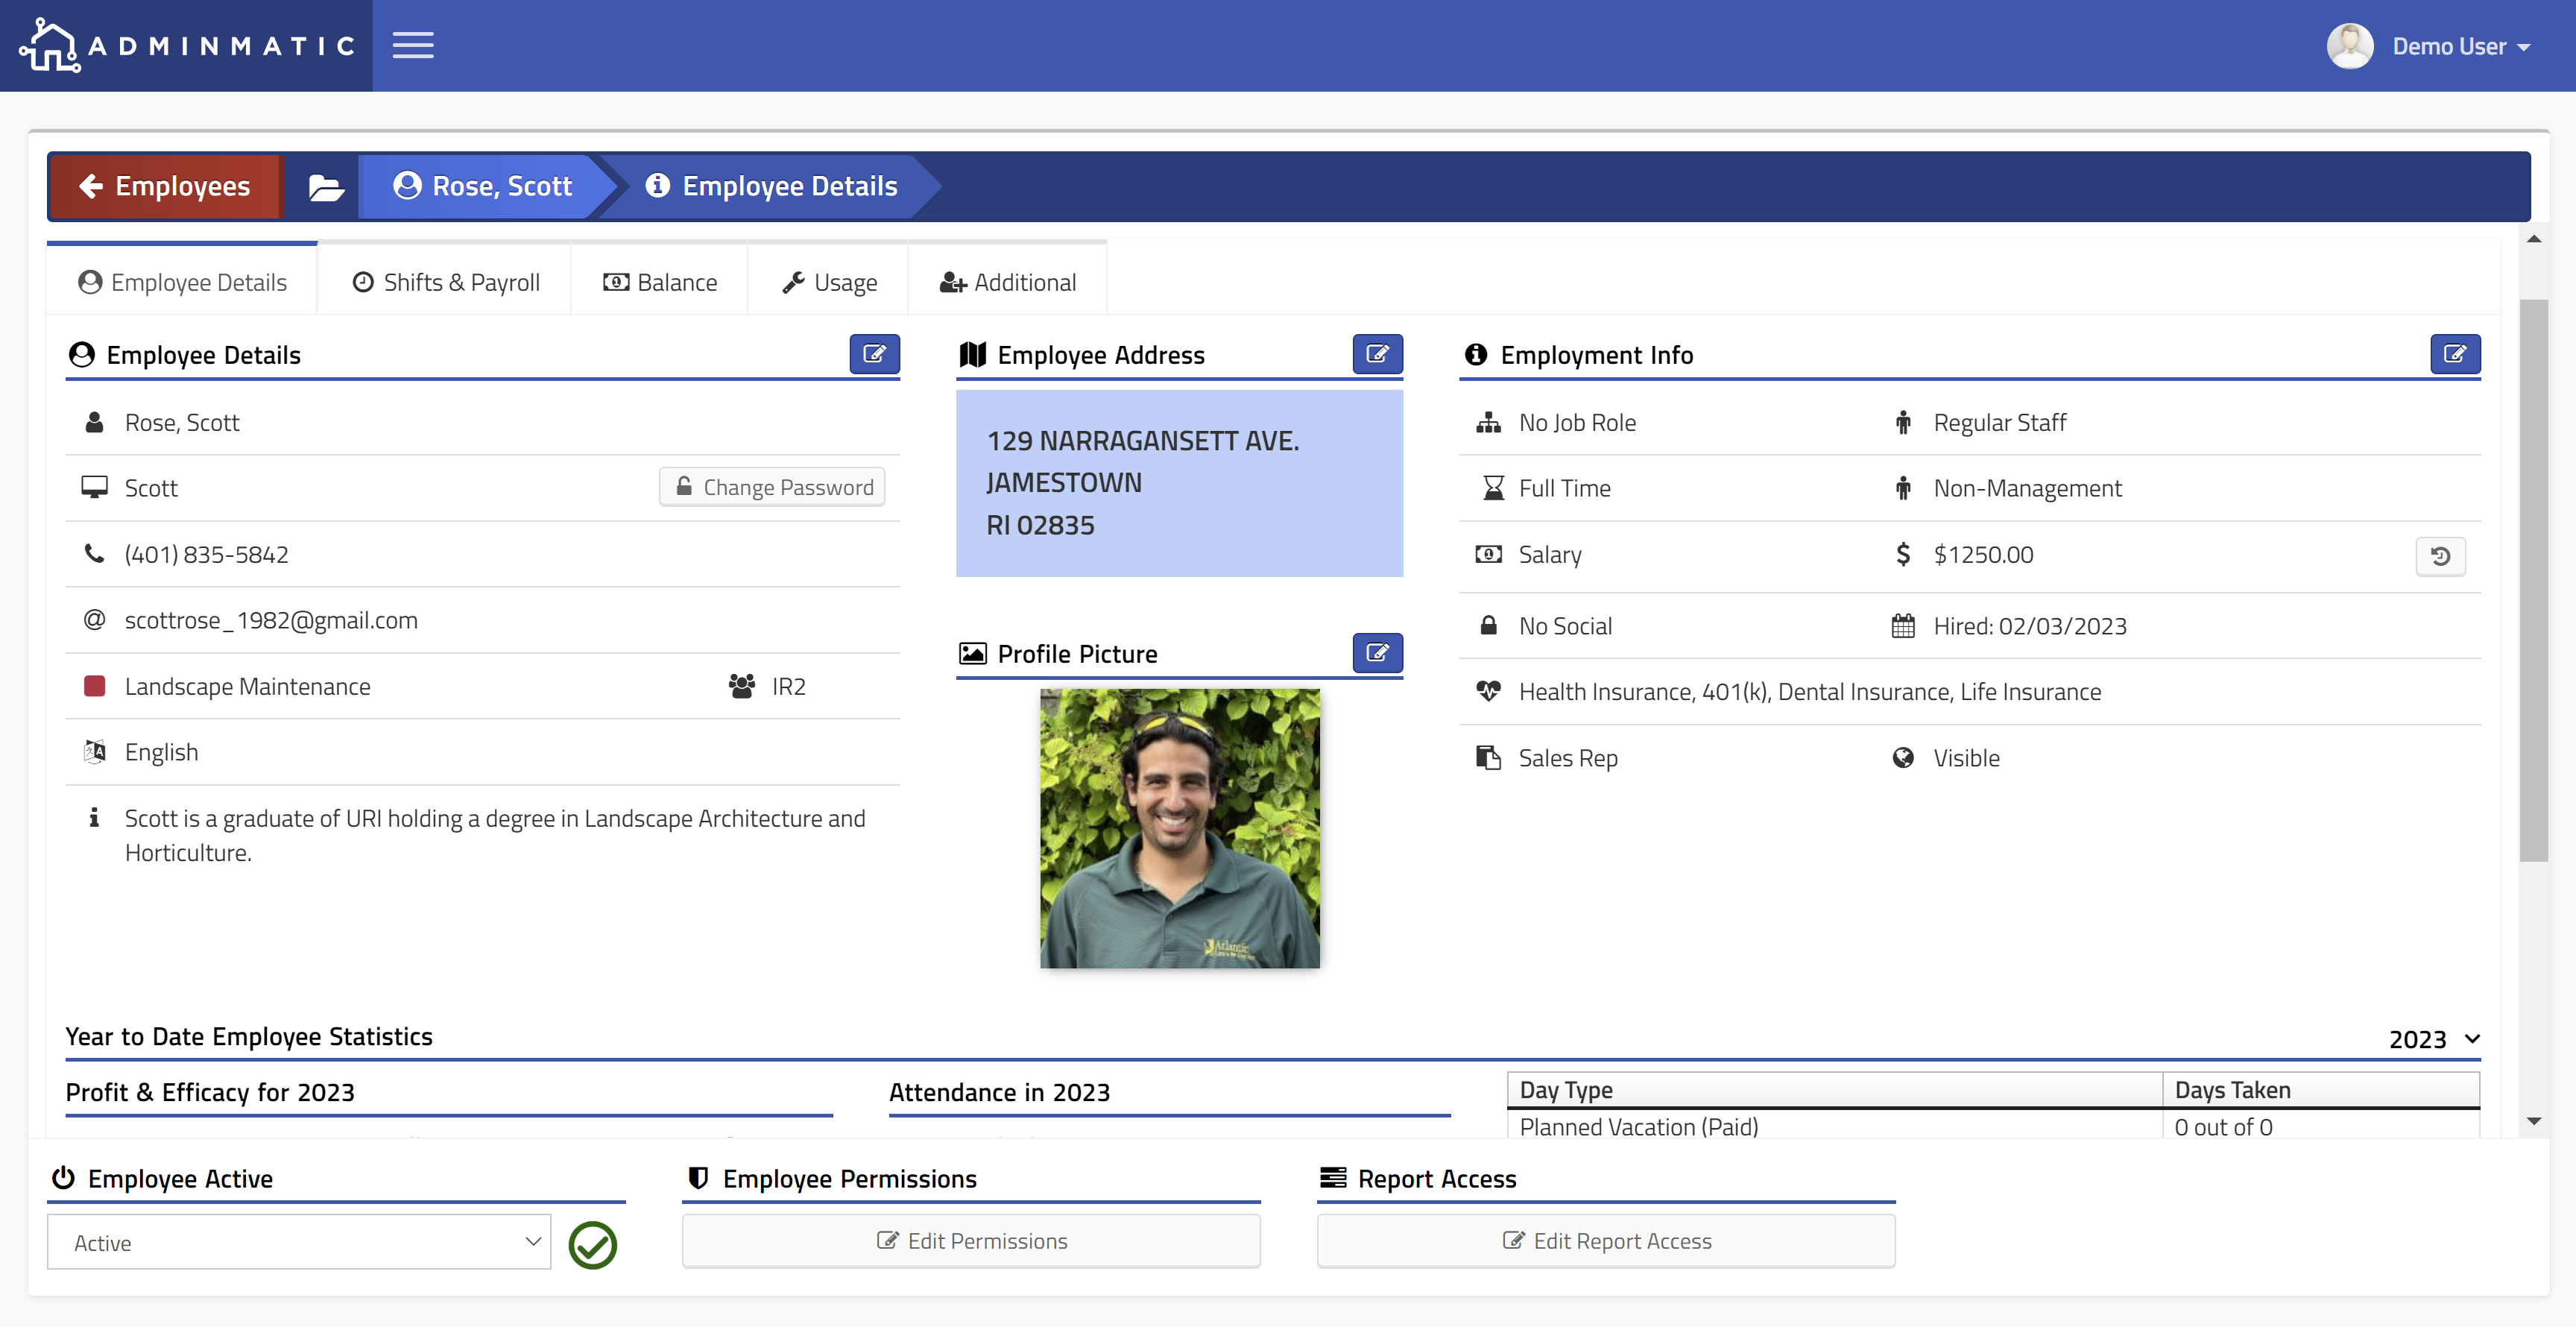
Task: Click the hourglass icon beside Full Time
Action: coord(1493,487)
